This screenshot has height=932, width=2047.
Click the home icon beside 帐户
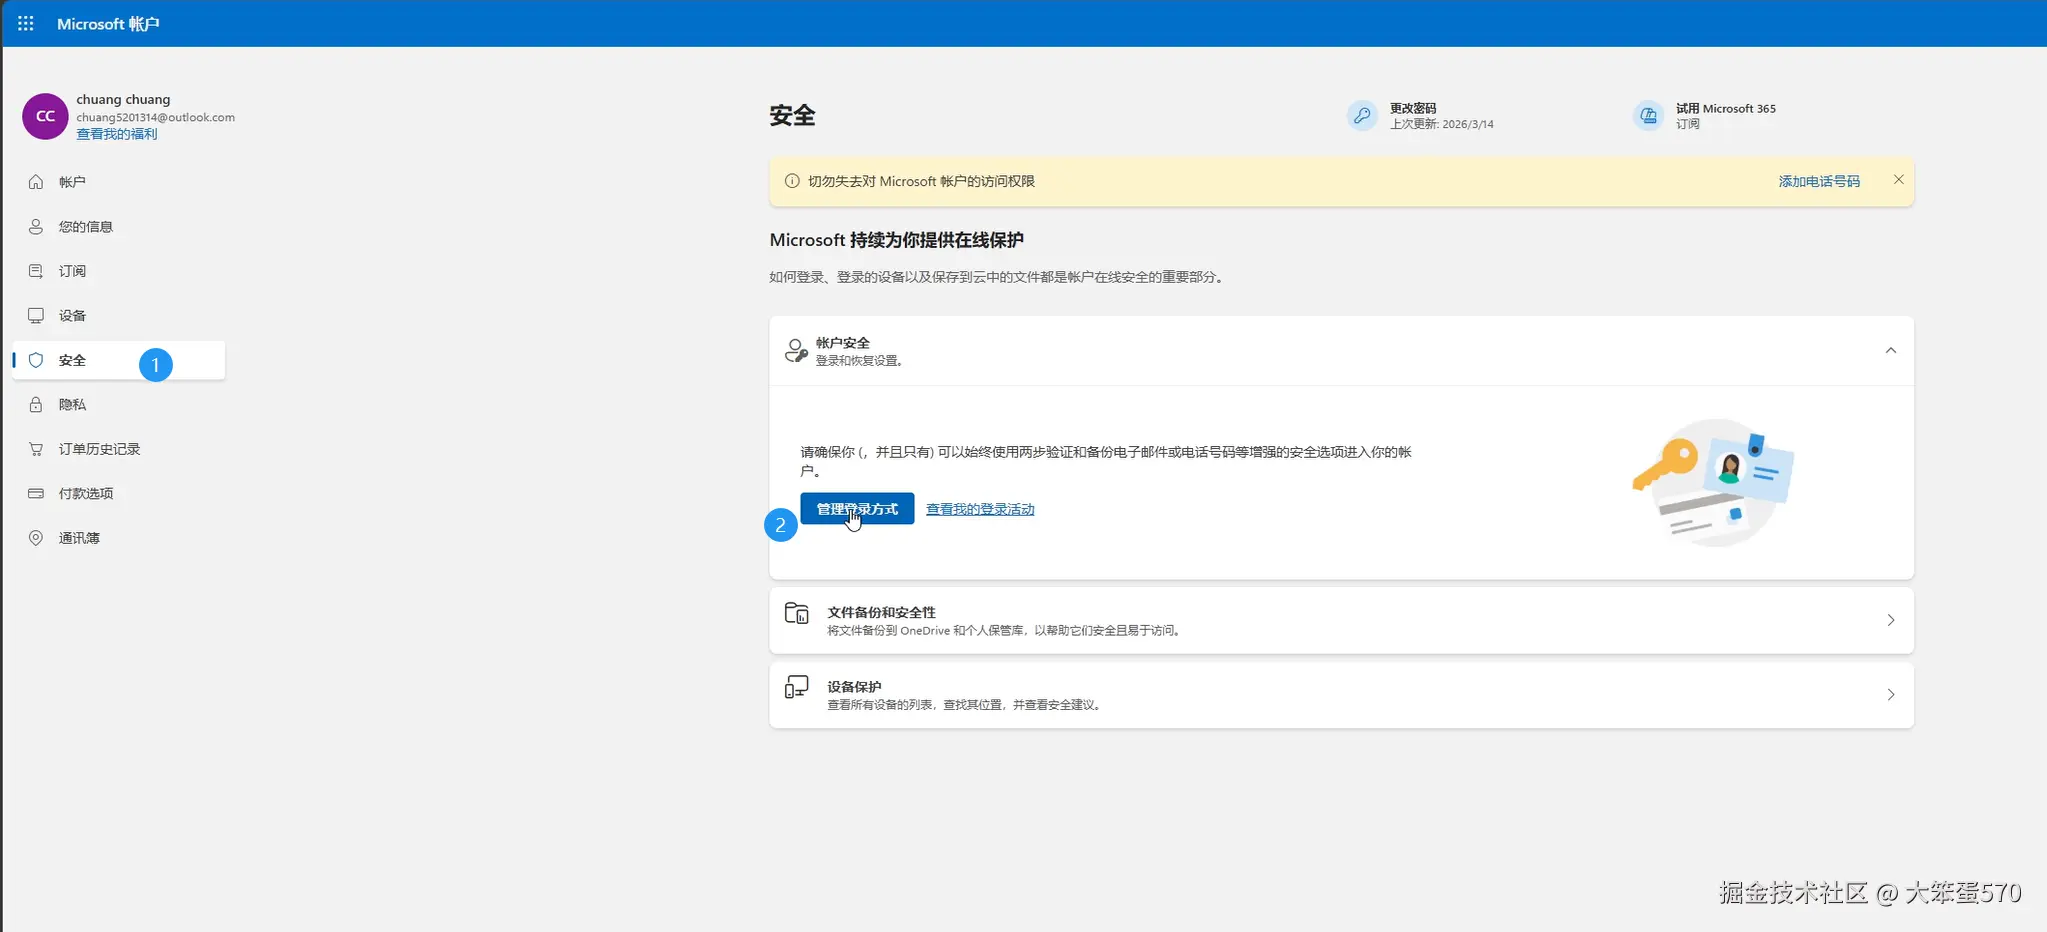(x=36, y=182)
